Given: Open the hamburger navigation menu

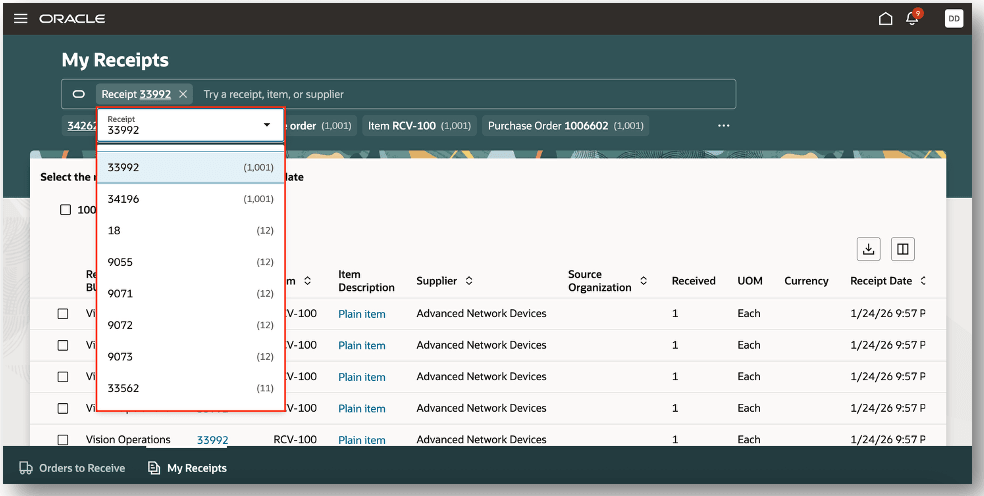Looking at the screenshot, I should (20, 19).
